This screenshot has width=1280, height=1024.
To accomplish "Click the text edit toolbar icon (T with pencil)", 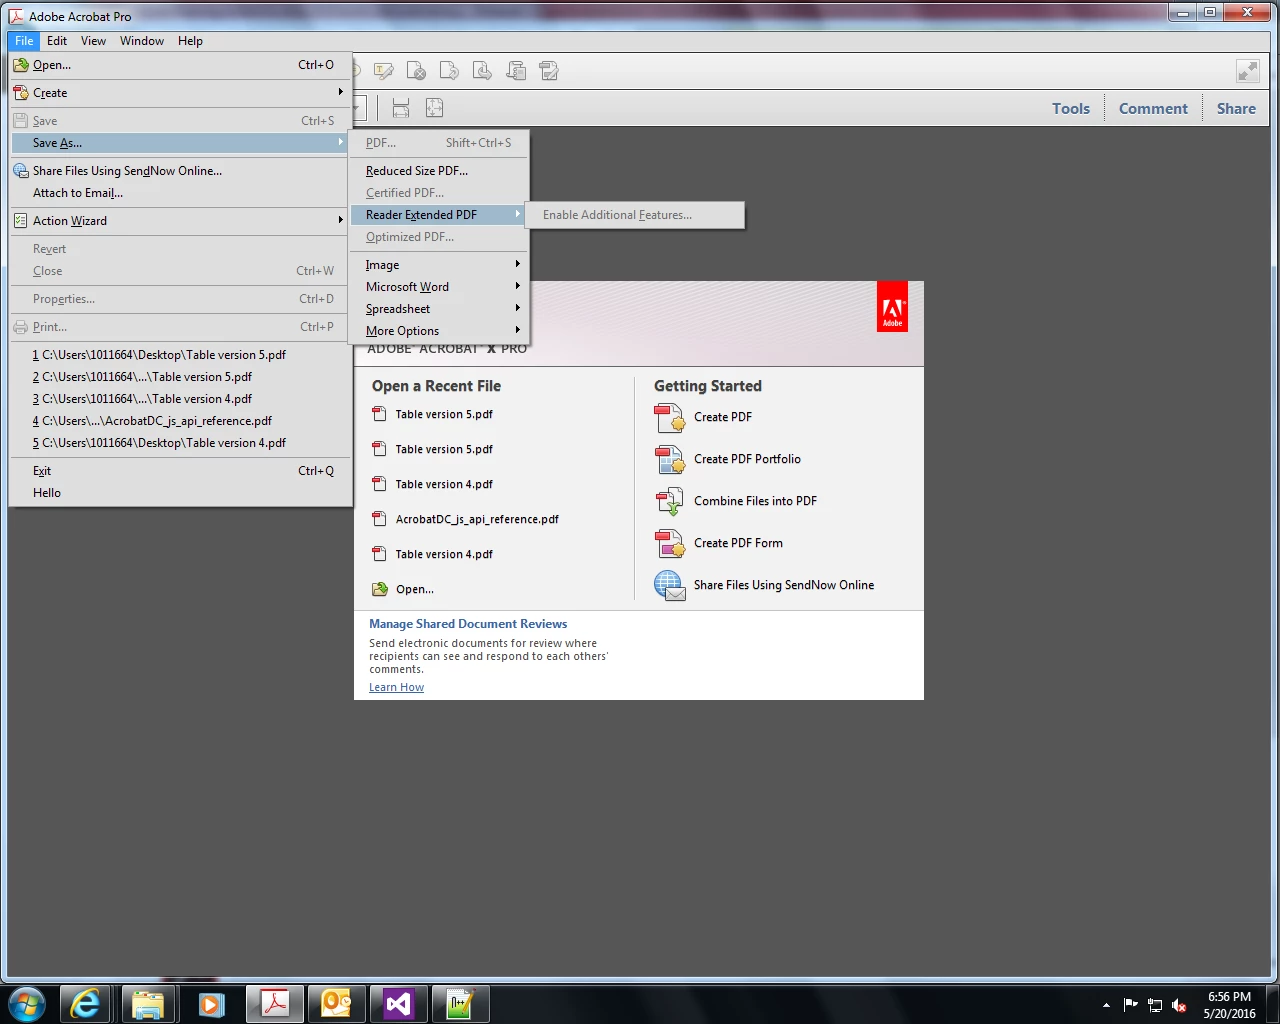I will [x=383, y=71].
